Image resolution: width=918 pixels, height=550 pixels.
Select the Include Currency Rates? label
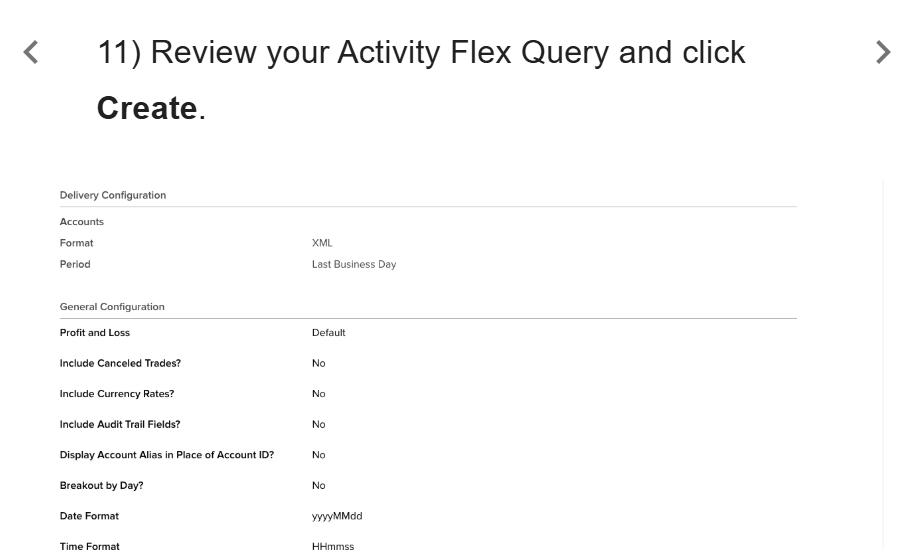(117, 394)
